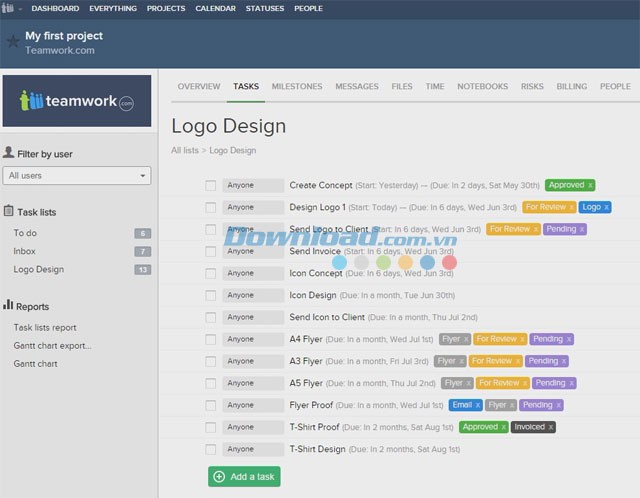Click the Filter by user person icon
This screenshot has height=498, width=640.
click(x=8, y=152)
